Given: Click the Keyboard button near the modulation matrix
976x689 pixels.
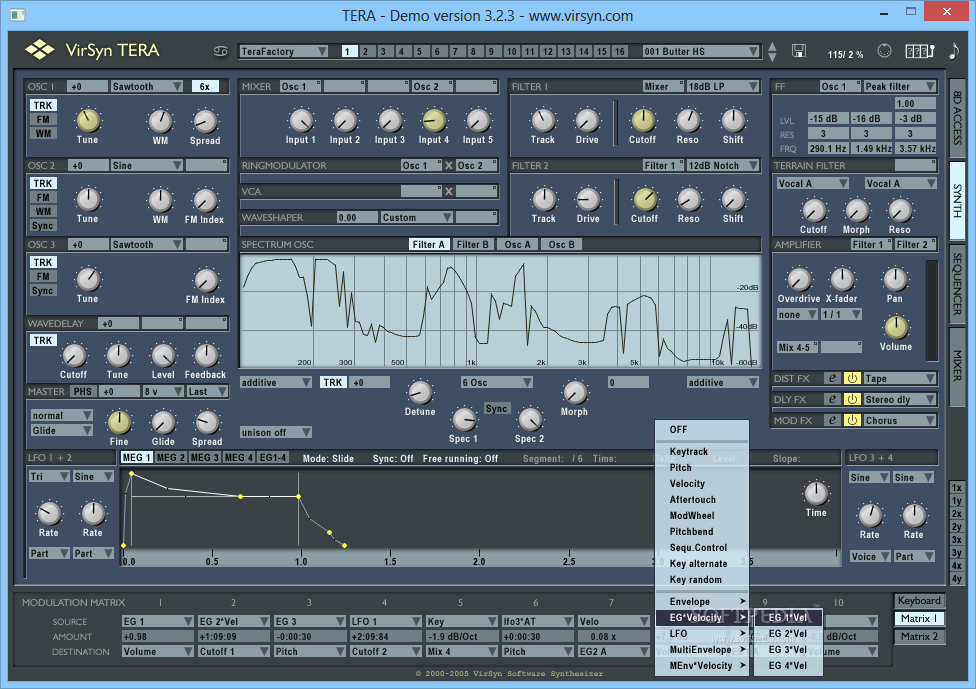Looking at the screenshot, I should click(919, 601).
